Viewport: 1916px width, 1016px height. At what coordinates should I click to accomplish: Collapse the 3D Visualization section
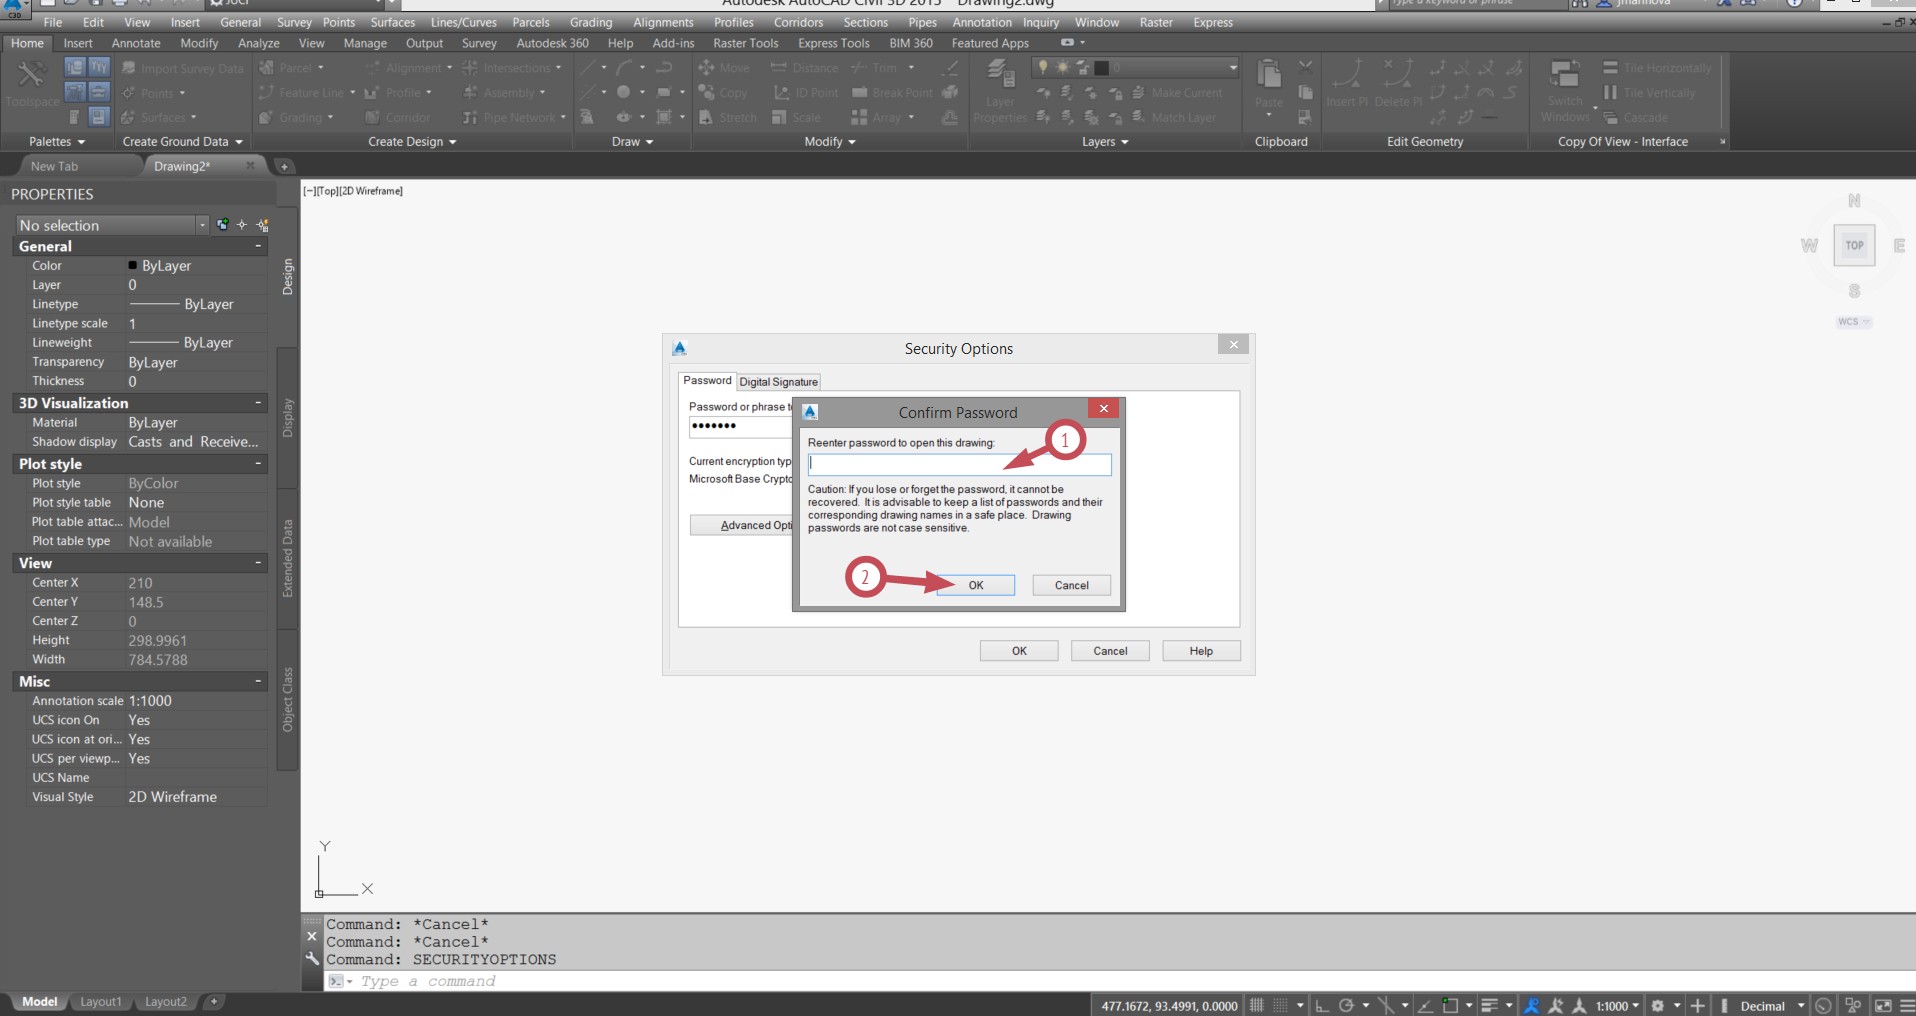(258, 403)
